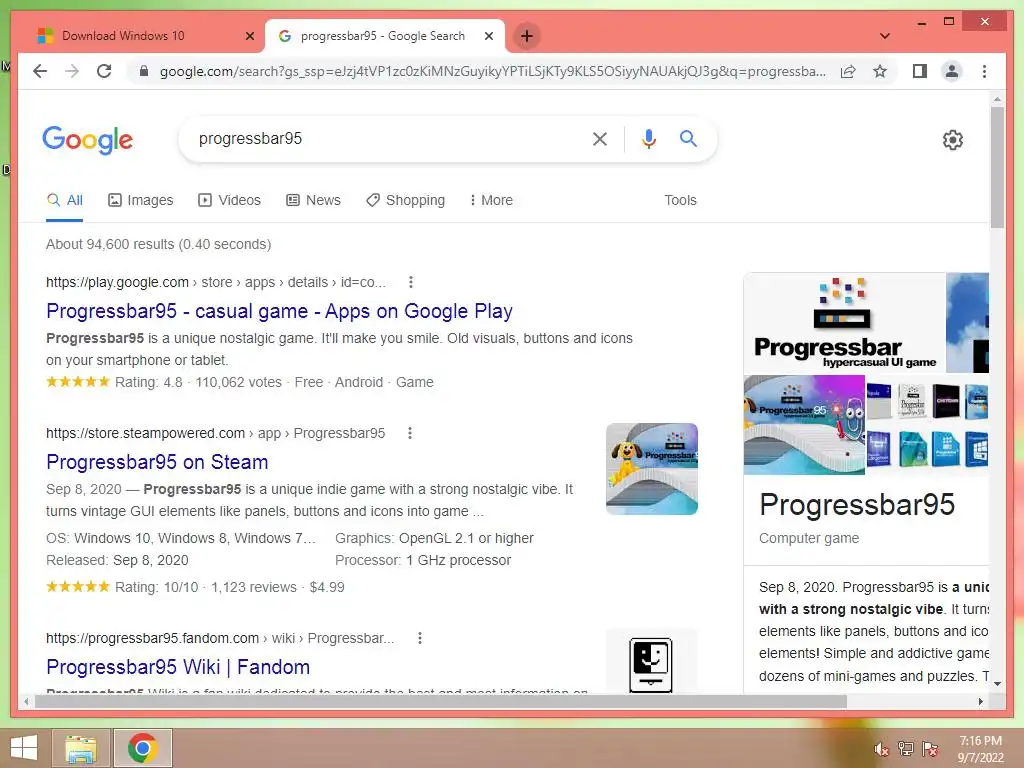Open Chrome's three-dot menu

[x=984, y=71]
